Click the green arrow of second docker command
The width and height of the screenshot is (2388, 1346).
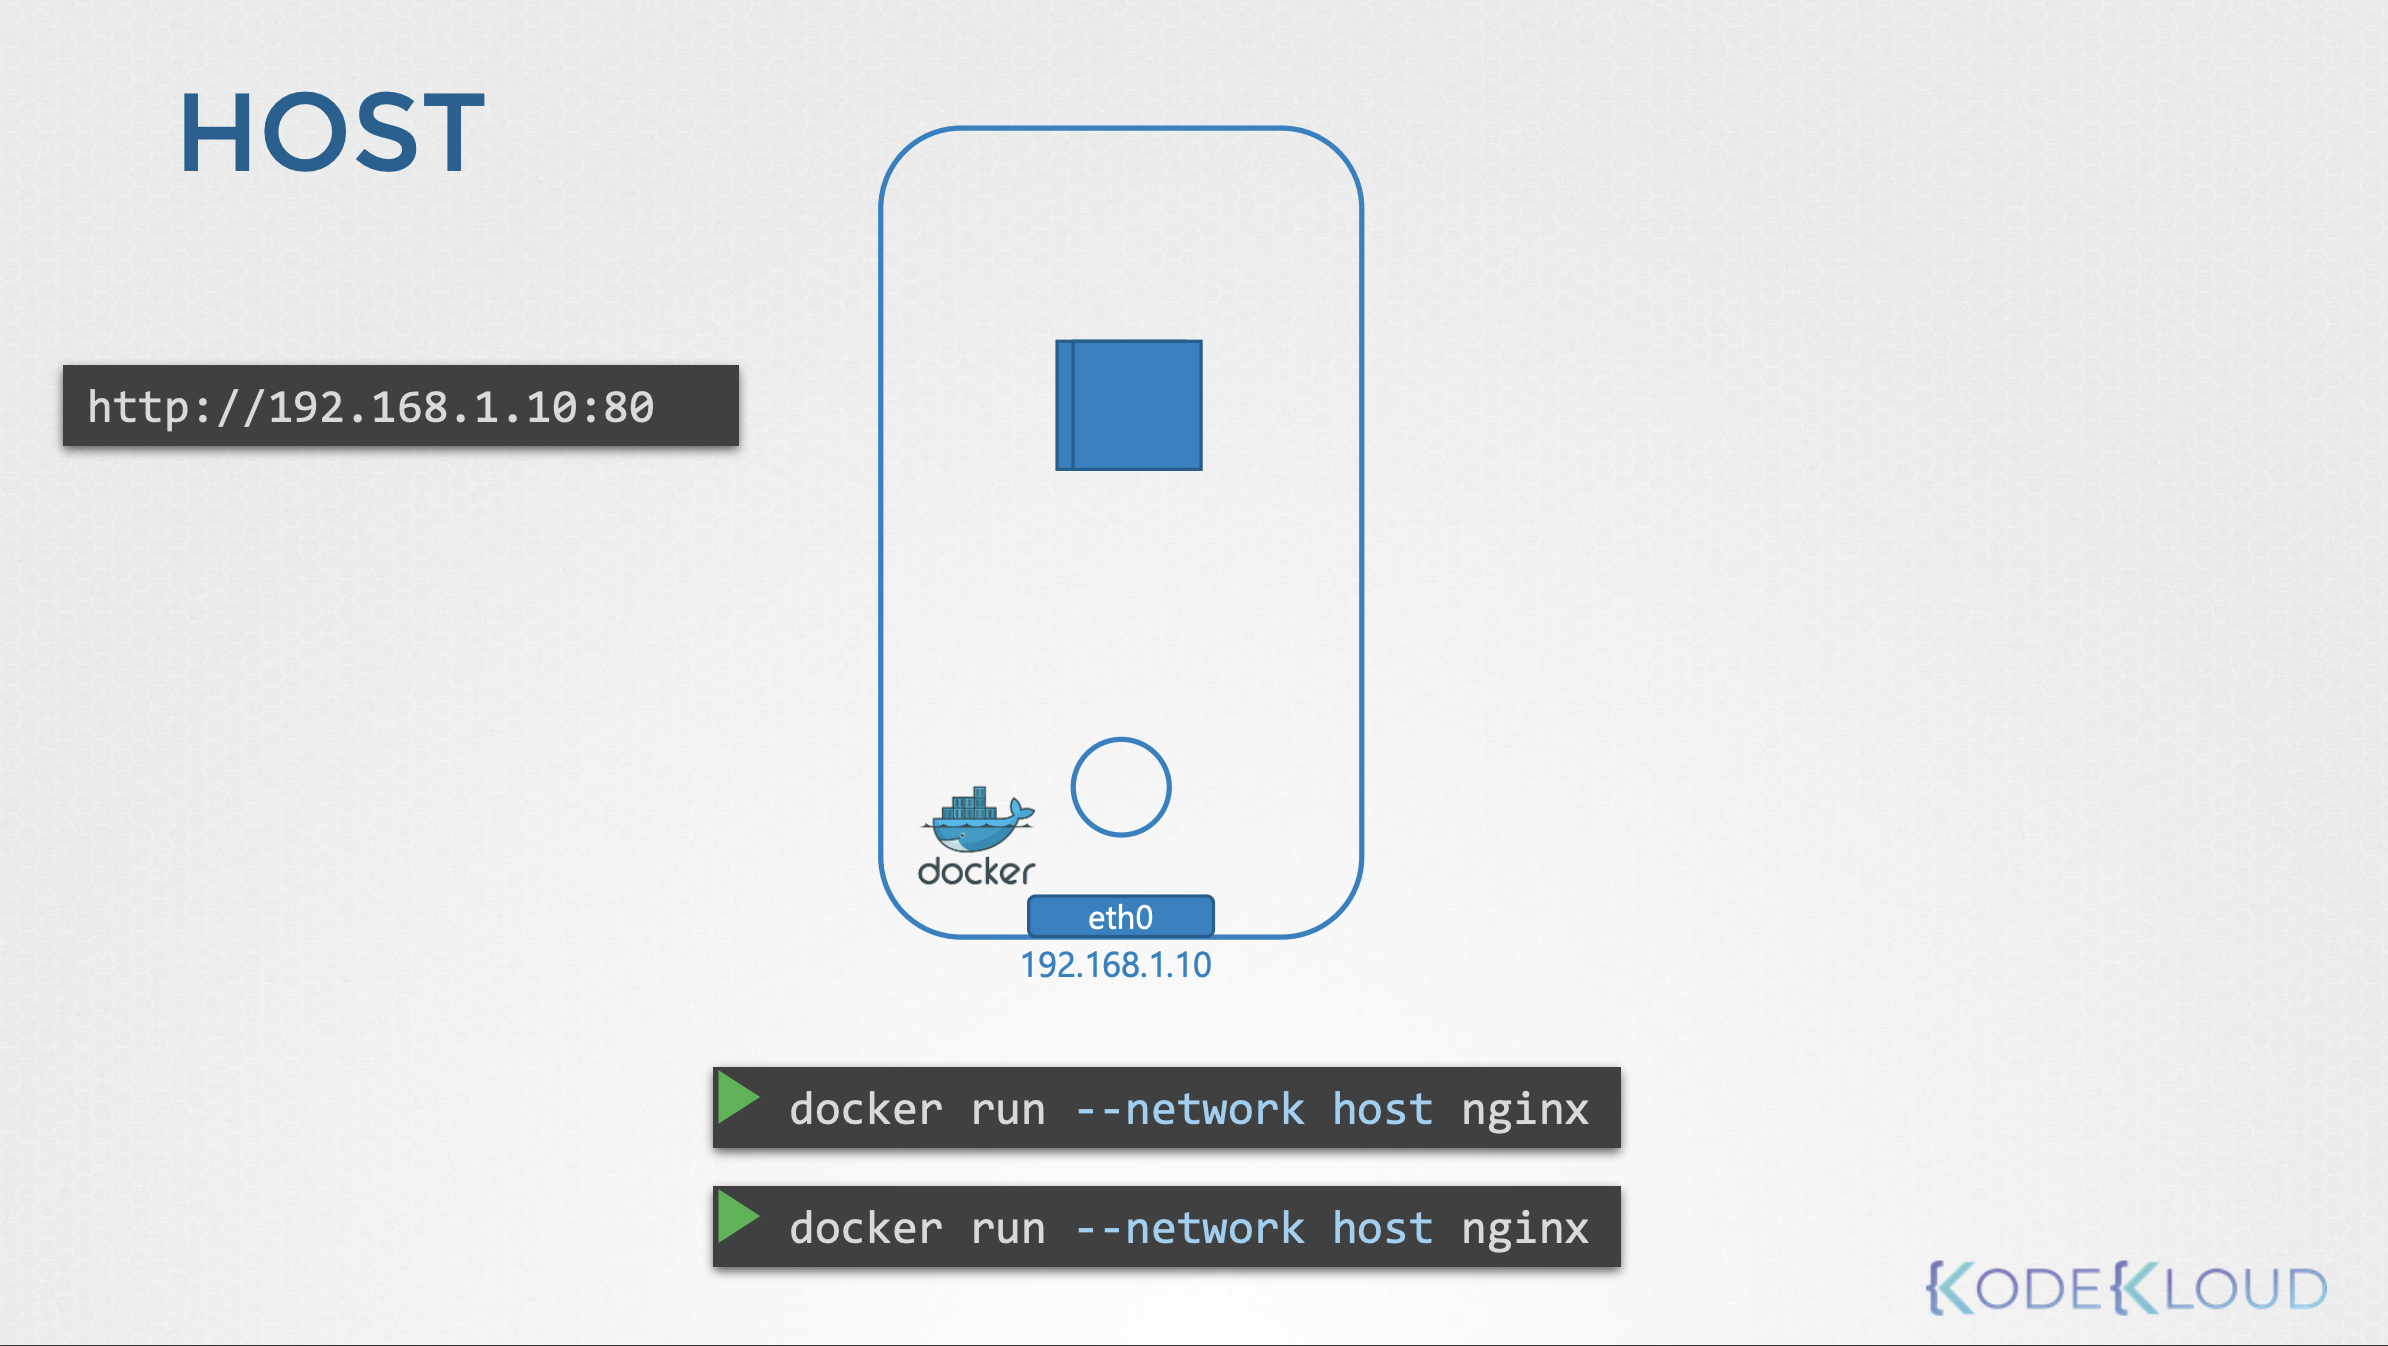point(738,1218)
